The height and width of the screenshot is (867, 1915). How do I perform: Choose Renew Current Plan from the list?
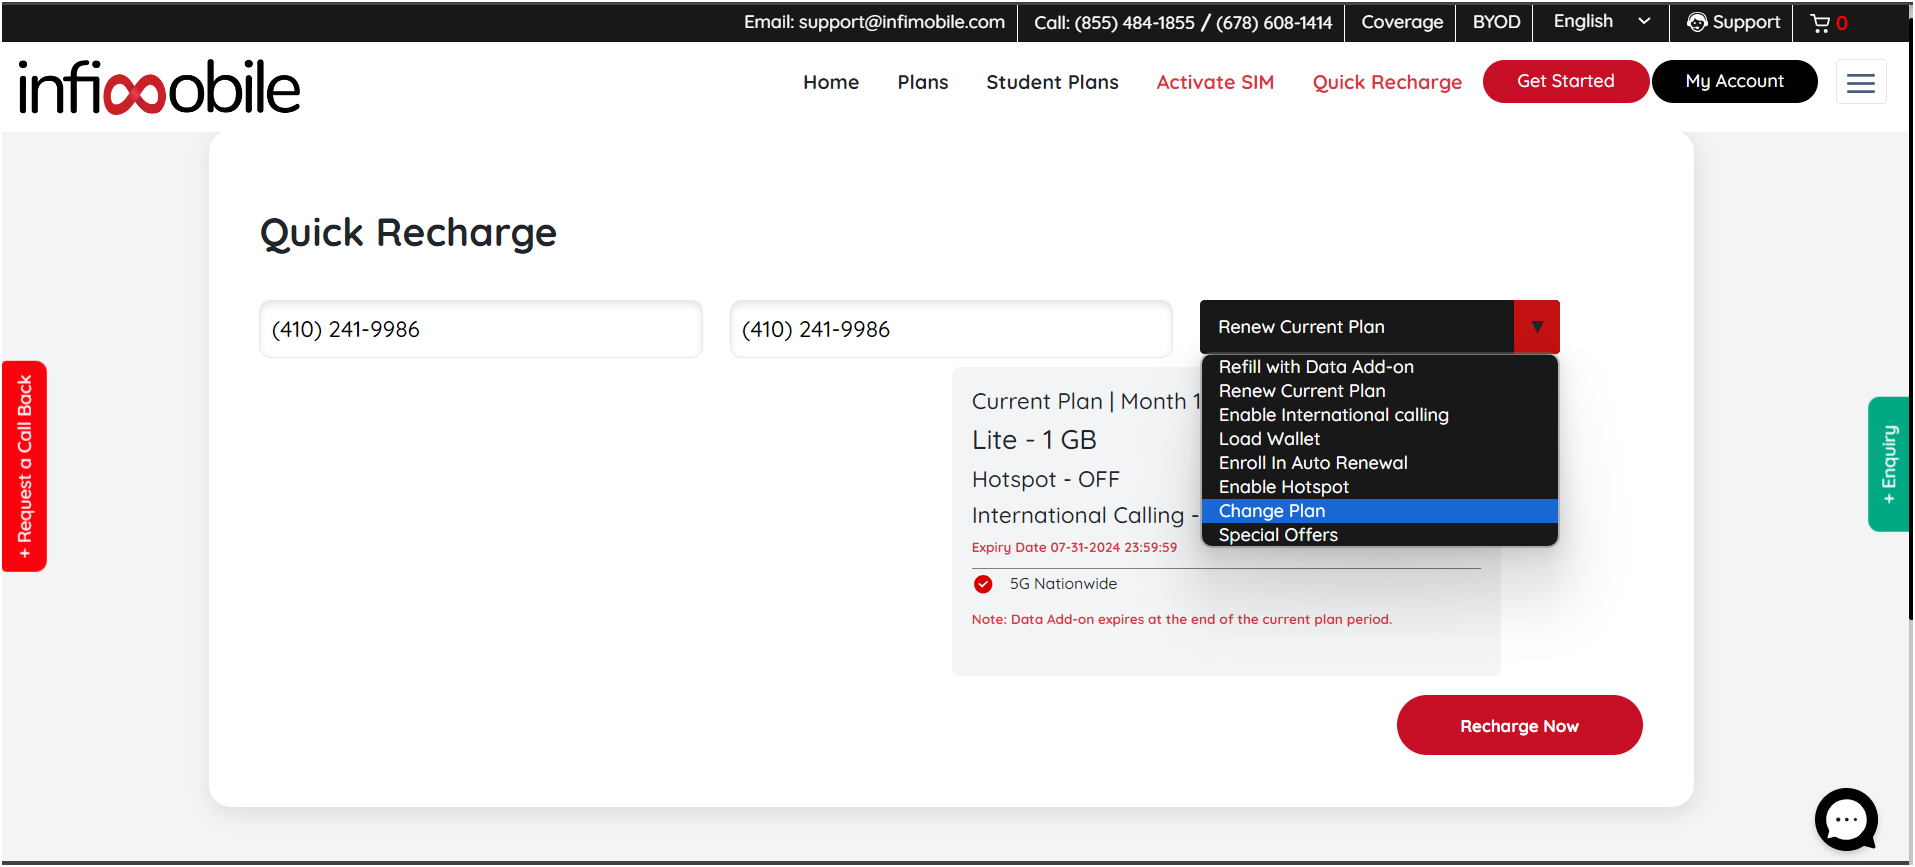pos(1379,391)
